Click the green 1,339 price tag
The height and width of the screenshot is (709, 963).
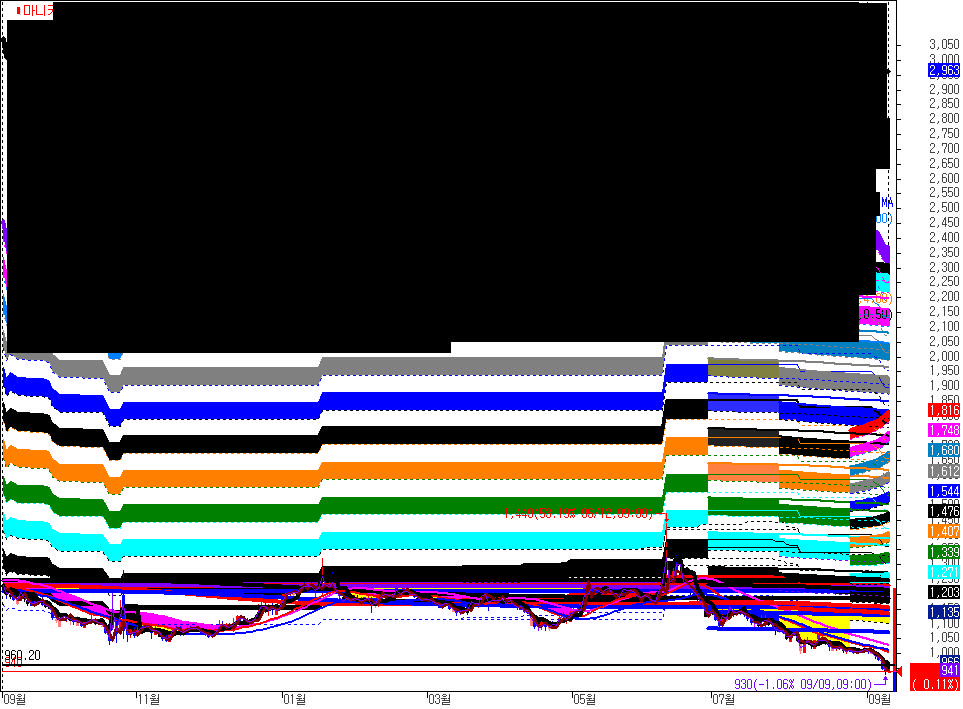(943, 552)
